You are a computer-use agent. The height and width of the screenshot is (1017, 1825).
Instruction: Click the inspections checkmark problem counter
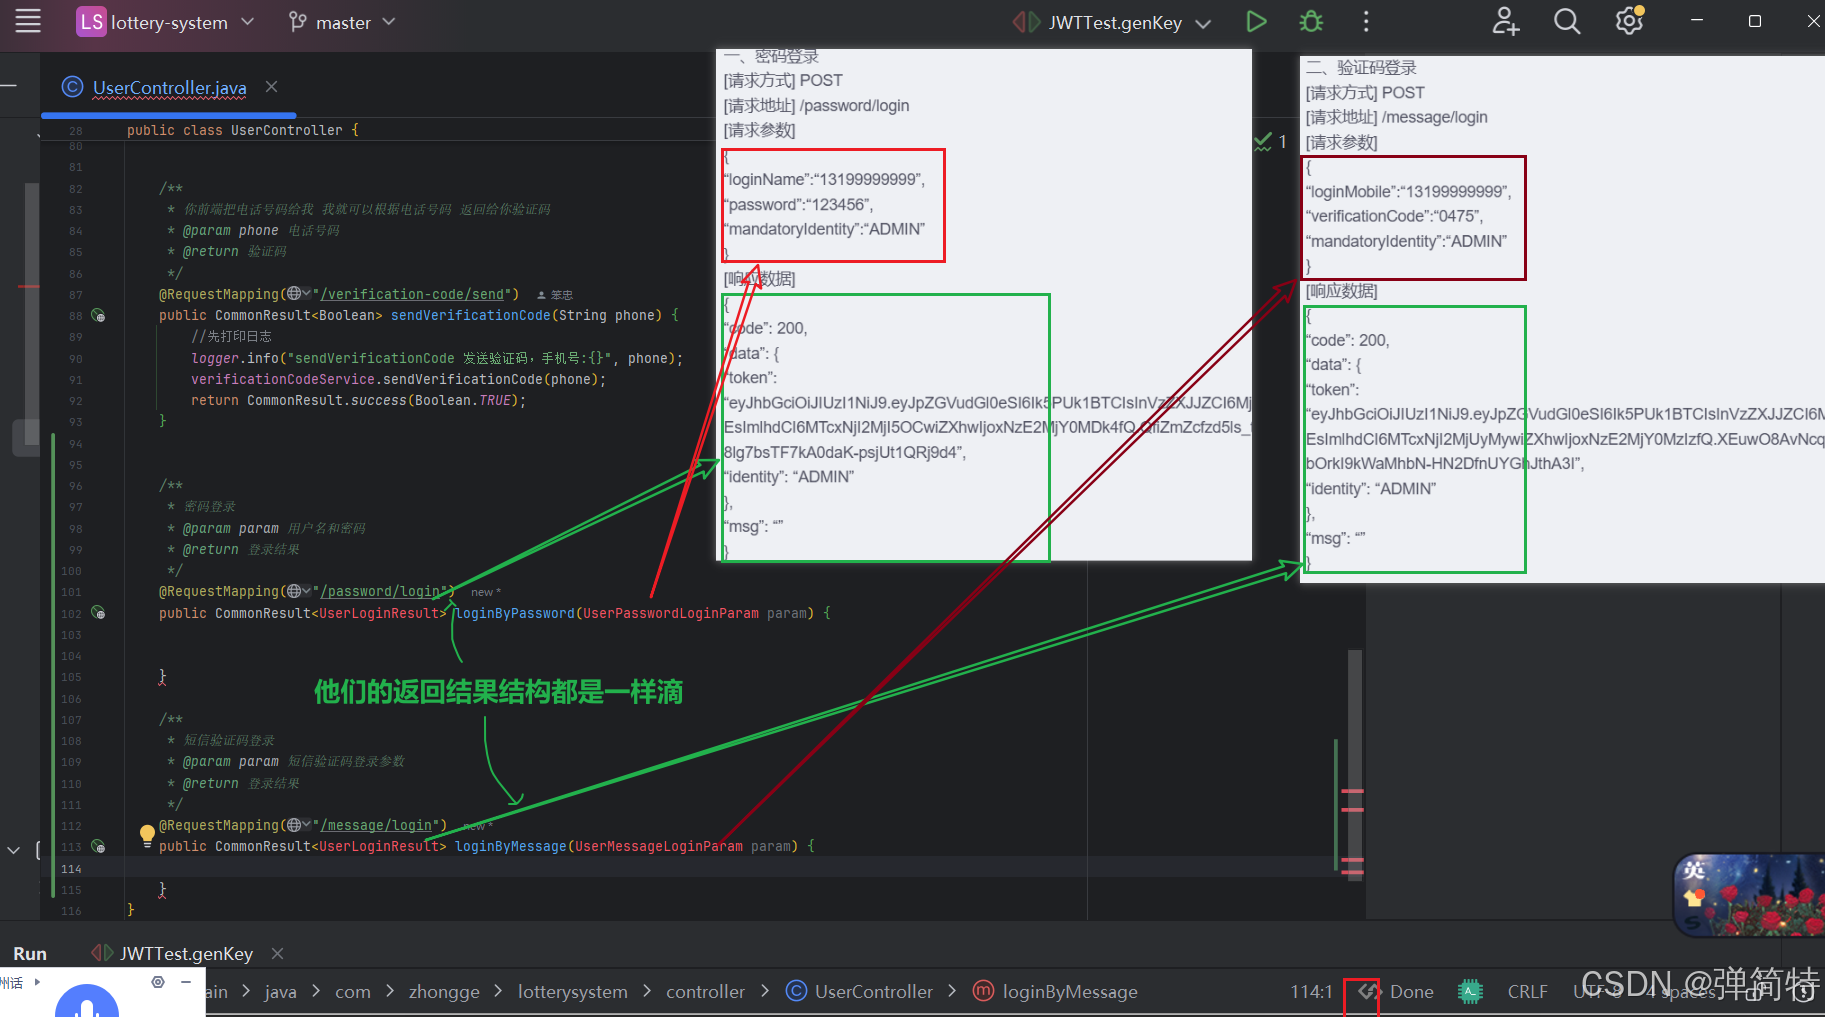(x=1271, y=142)
